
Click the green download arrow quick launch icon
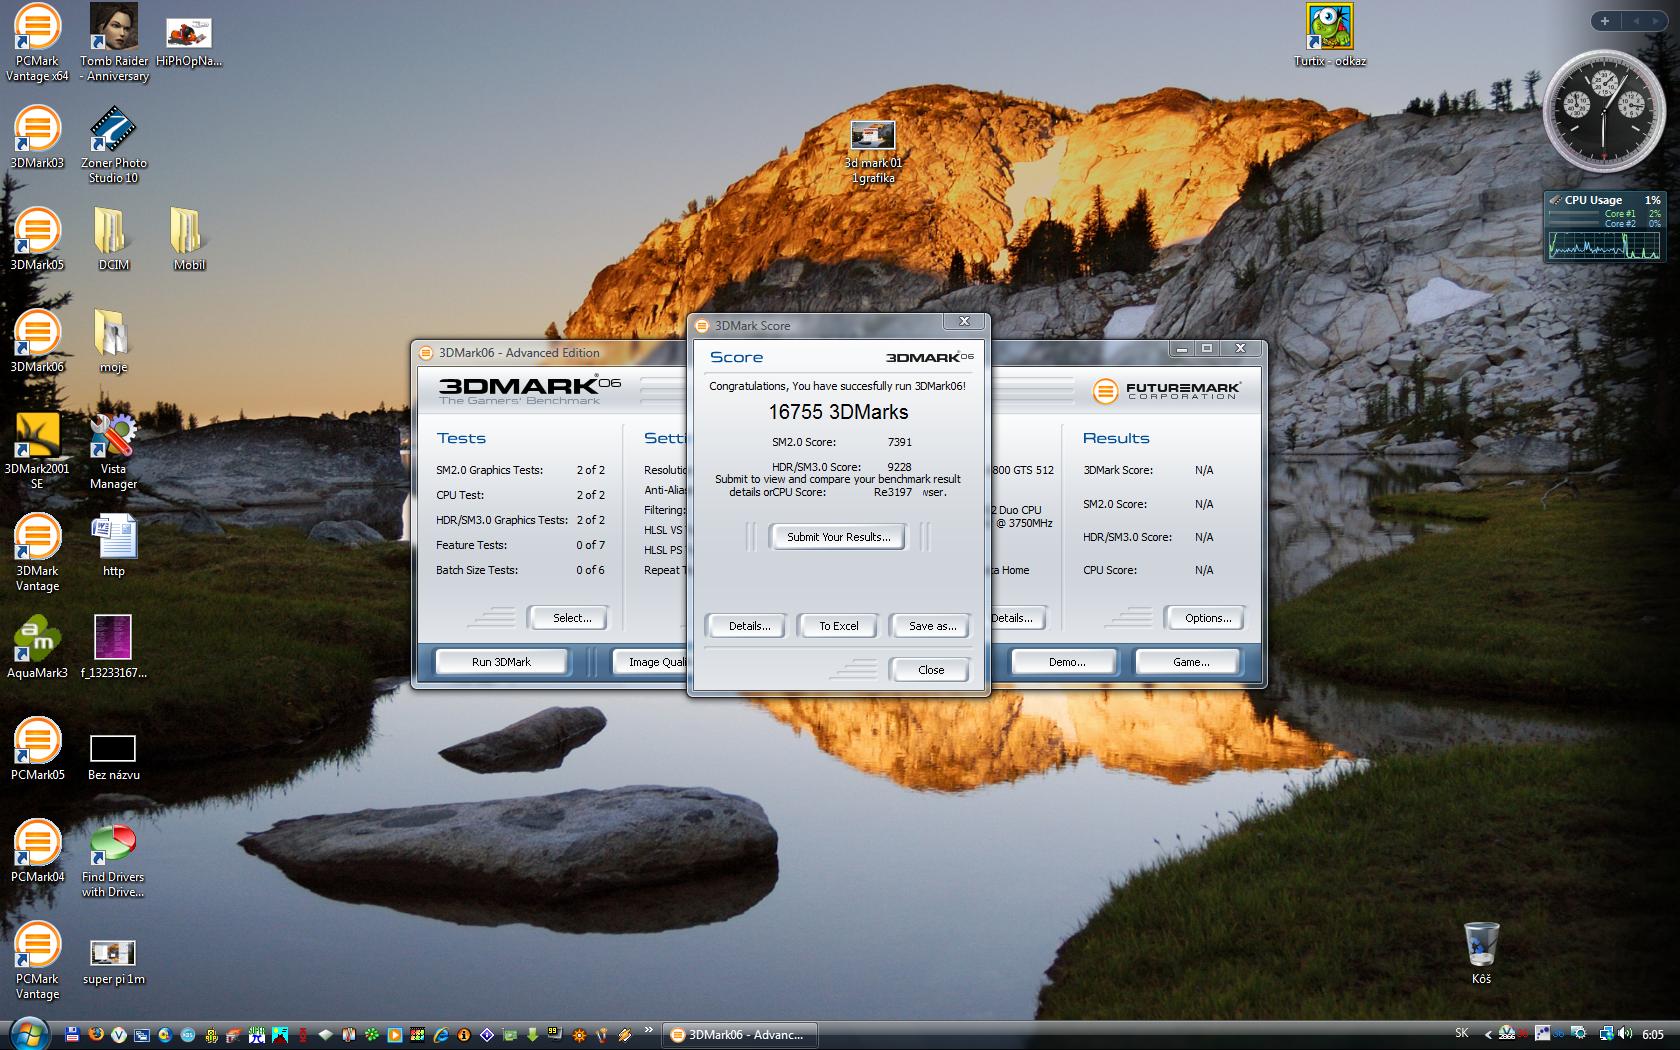point(532,1035)
